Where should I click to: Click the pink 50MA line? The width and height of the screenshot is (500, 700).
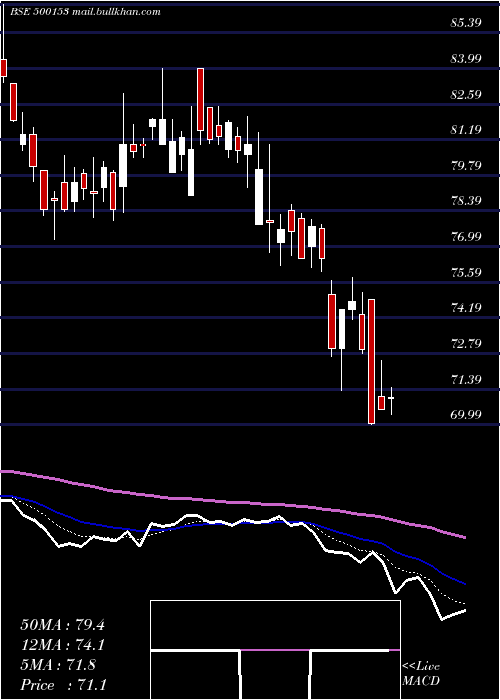[232, 503]
